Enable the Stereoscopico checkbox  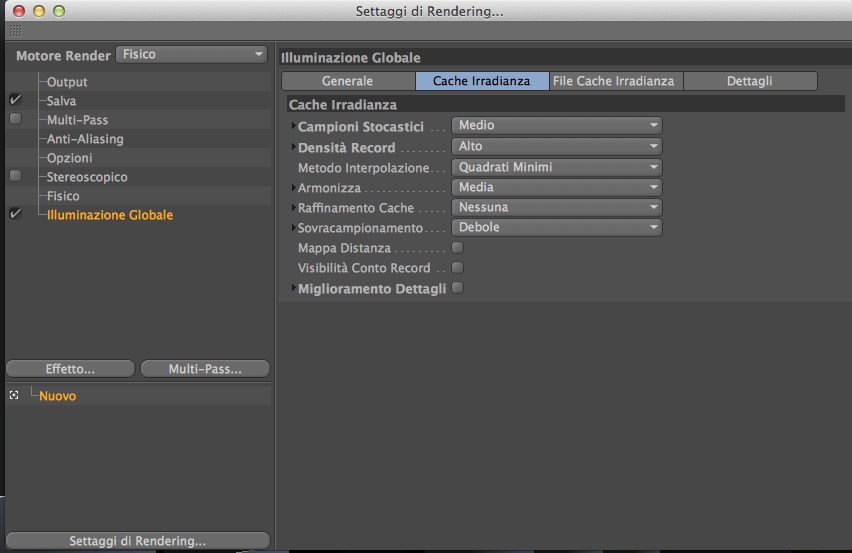pyautogui.click(x=15, y=176)
